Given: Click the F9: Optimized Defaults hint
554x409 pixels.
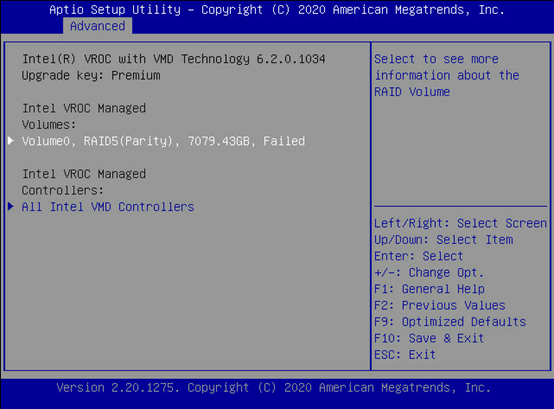Looking at the screenshot, I should [x=450, y=322].
